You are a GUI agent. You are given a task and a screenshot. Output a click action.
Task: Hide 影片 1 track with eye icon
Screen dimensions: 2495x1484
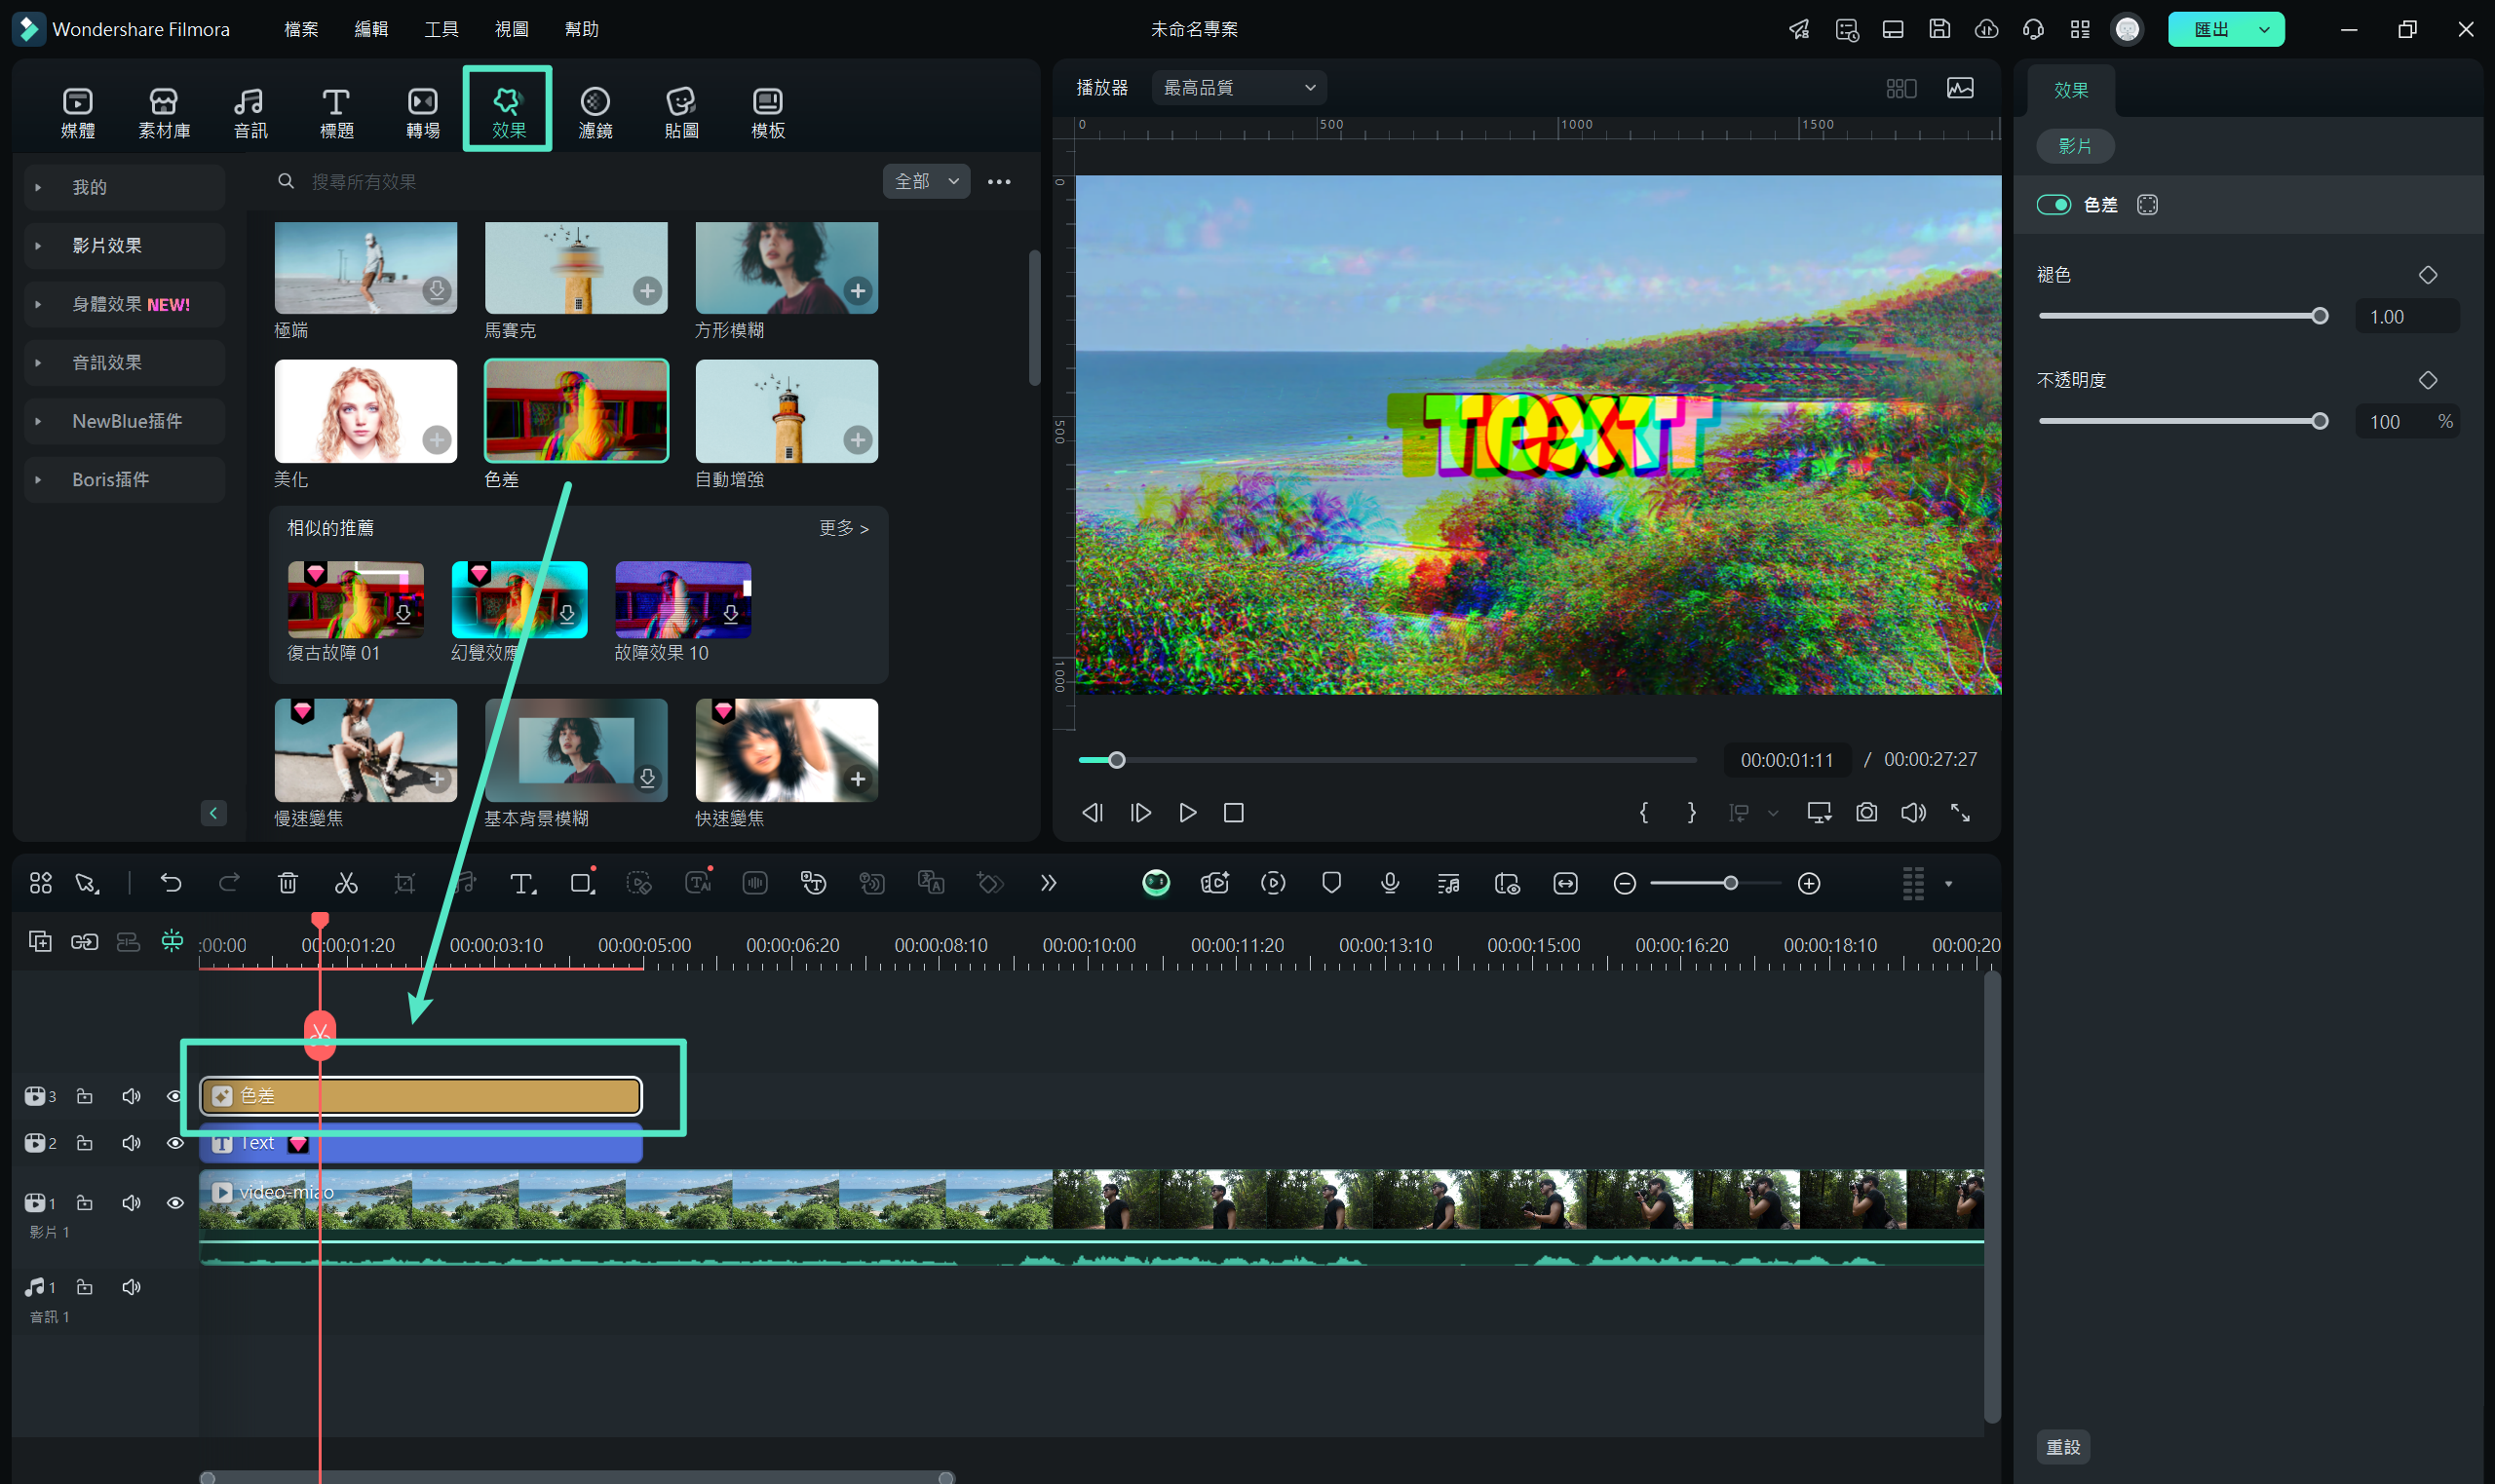click(x=175, y=1203)
